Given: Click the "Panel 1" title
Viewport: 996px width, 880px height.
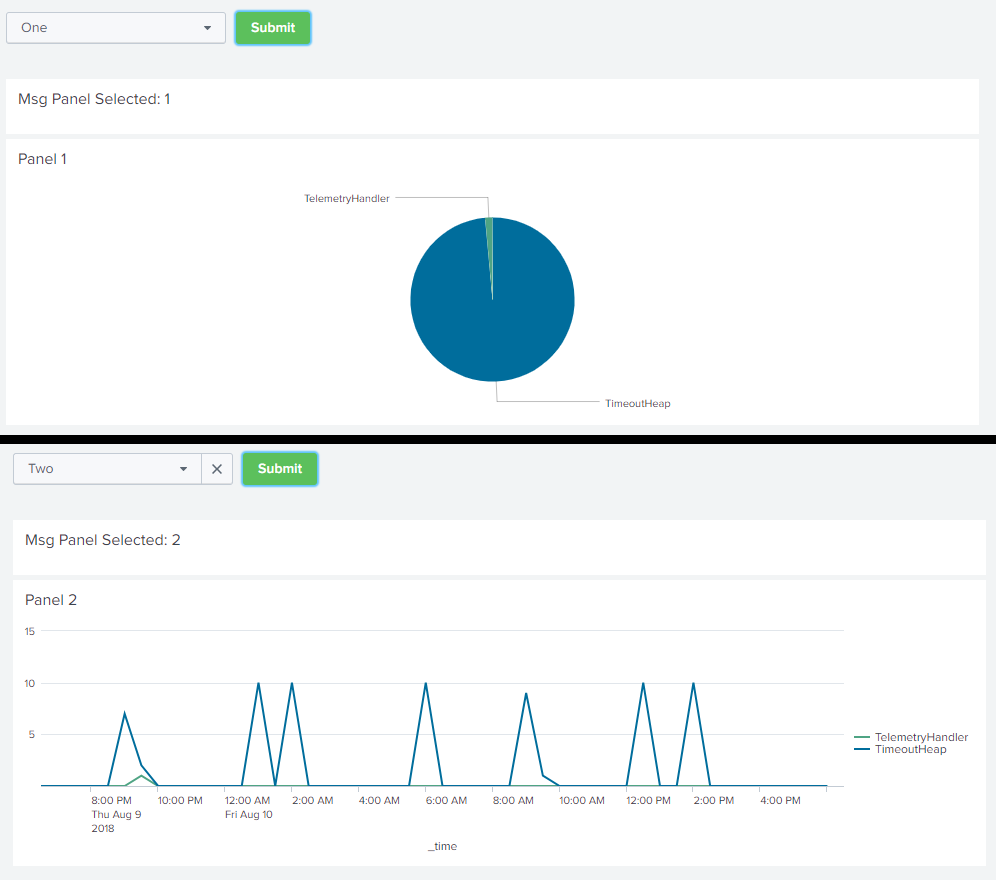Looking at the screenshot, I should [43, 159].
